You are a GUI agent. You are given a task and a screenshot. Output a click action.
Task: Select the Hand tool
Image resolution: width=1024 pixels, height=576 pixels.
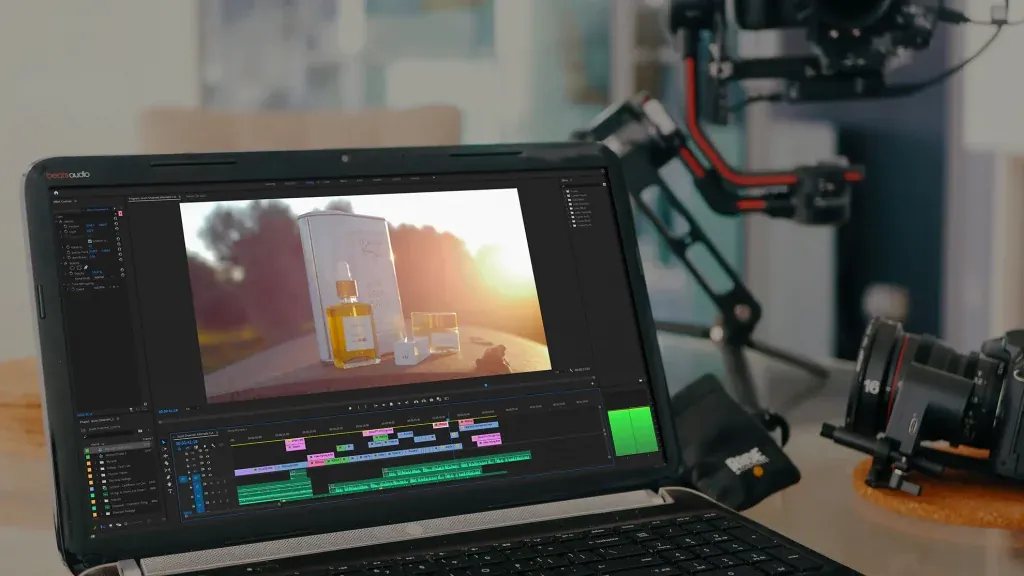[169, 484]
